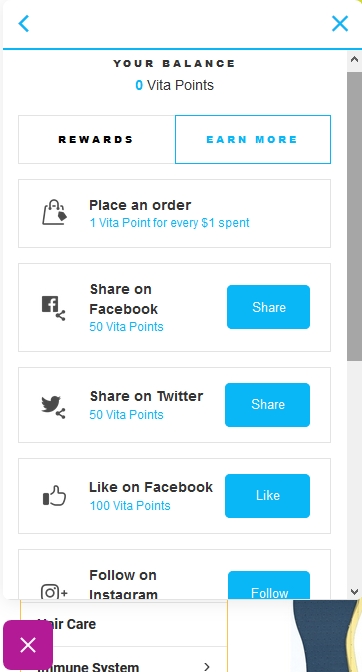Click the Instagram follow icon
This screenshot has width=362, height=672.
coord(54,592)
